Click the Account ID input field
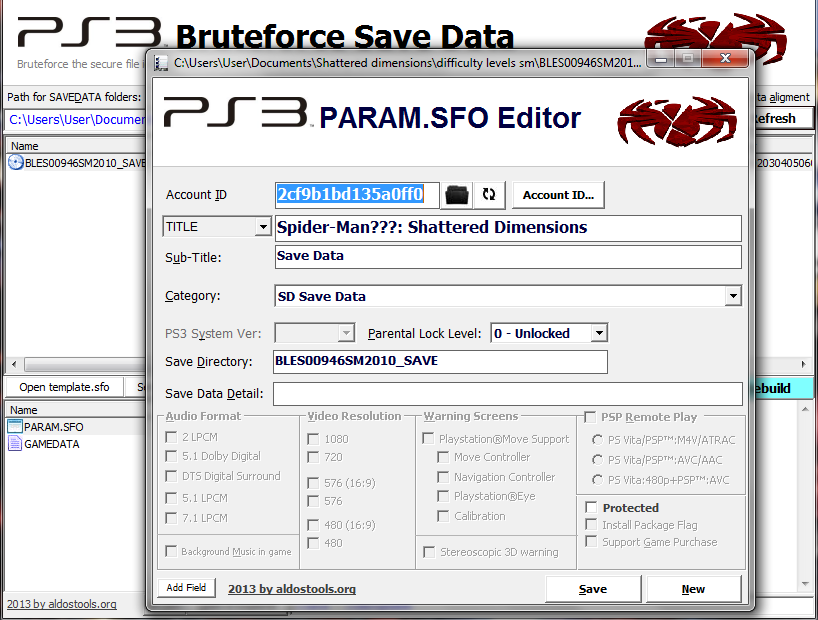 click(x=357, y=194)
